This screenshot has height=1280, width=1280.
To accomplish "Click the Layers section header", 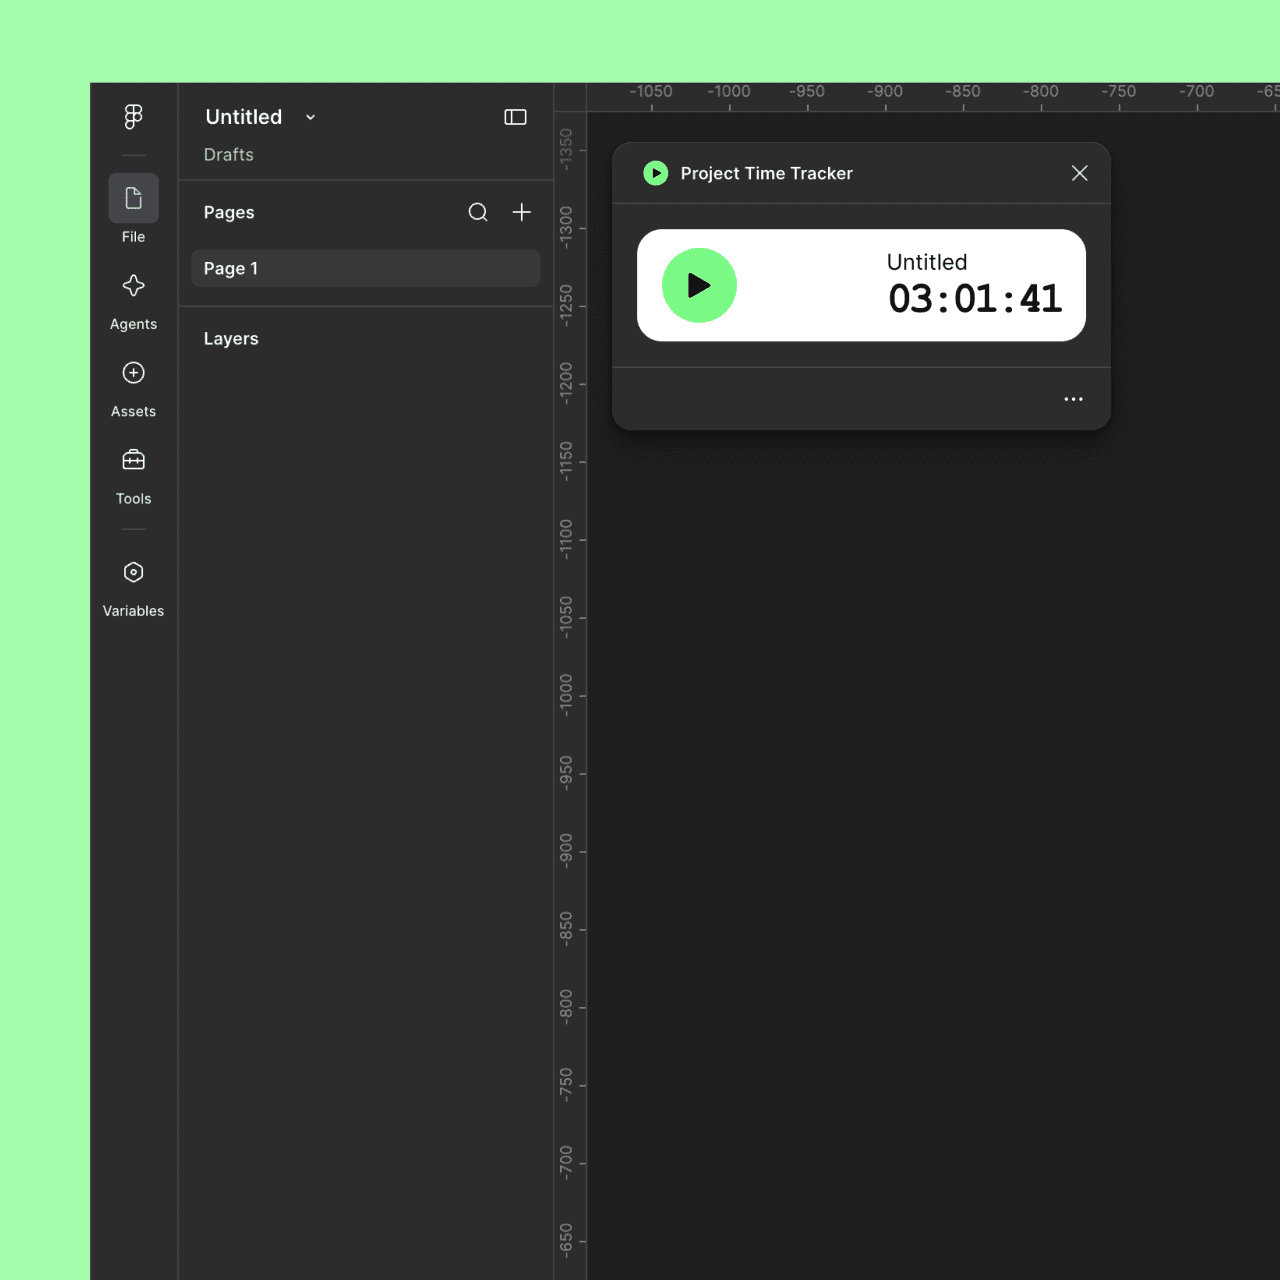I will pos(231,339).
